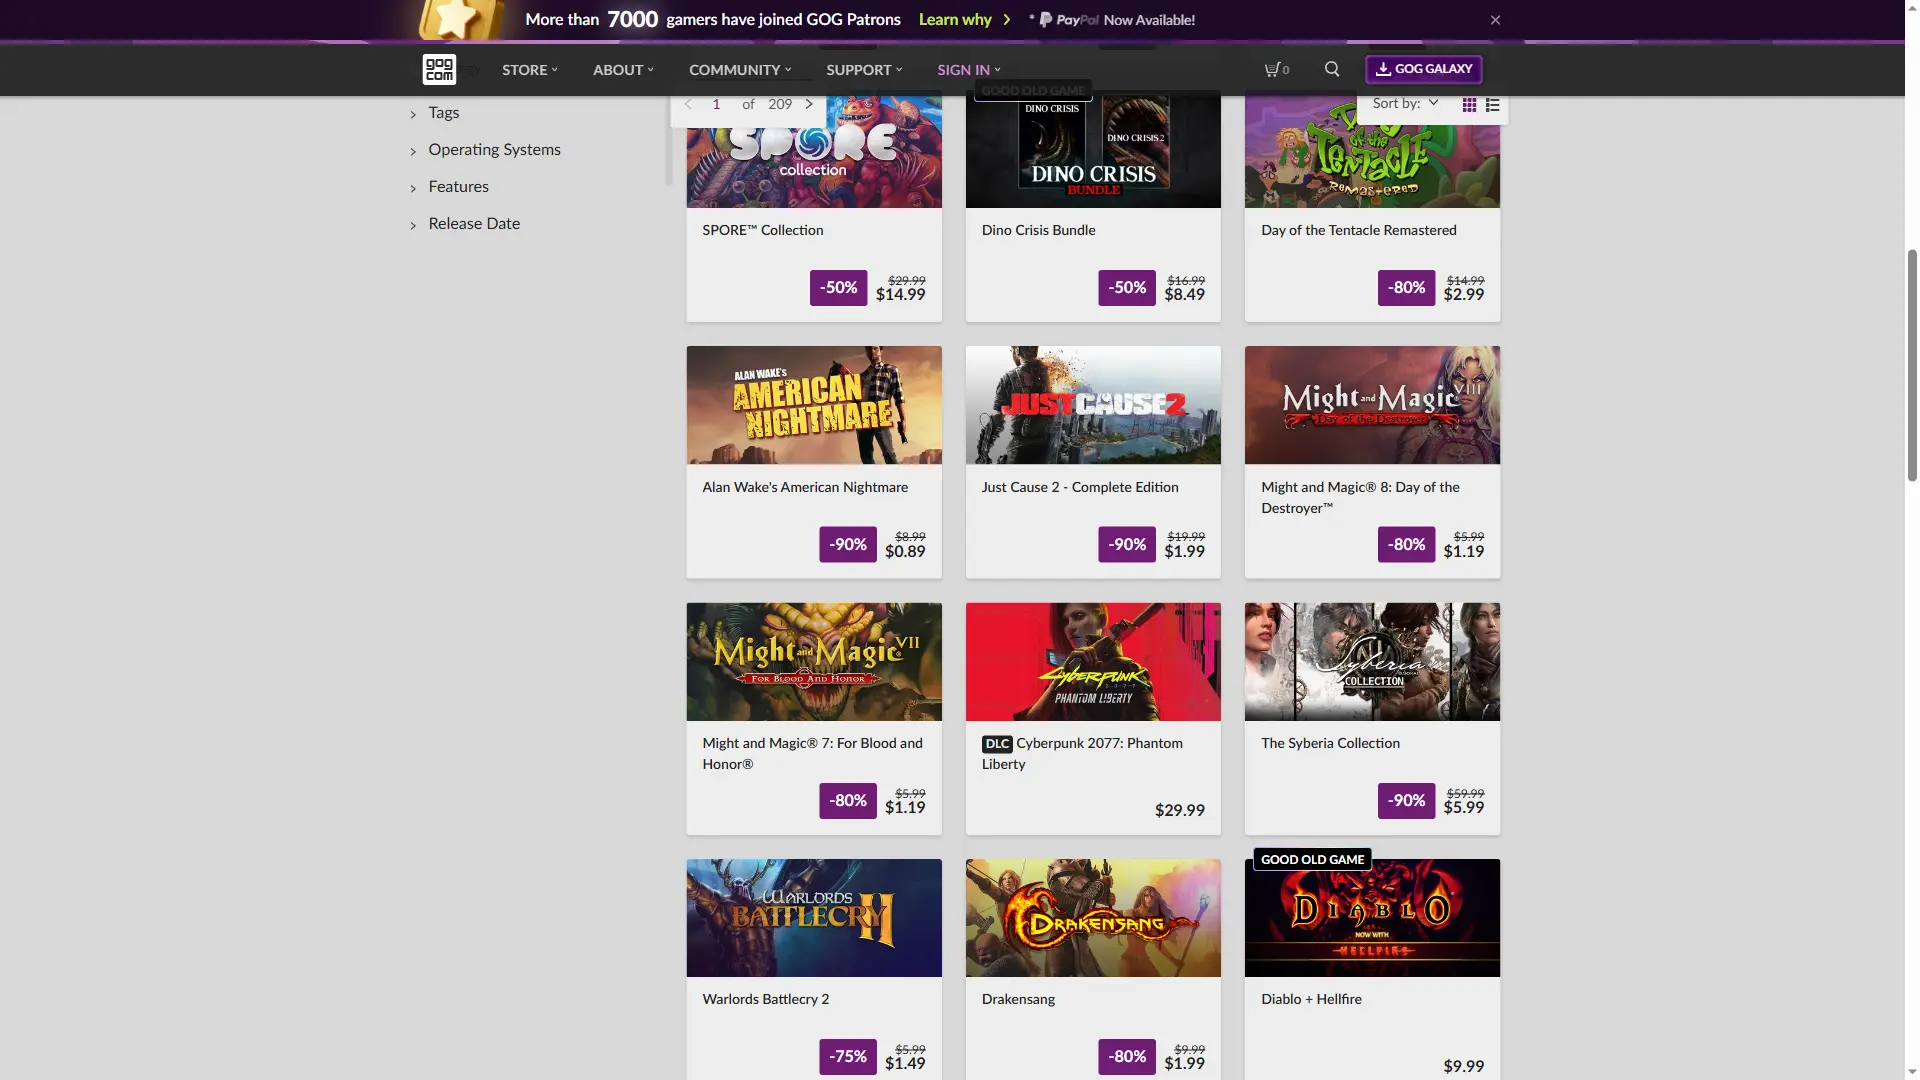Open the Community menu
This screenshot has width=1920, height=1080.
coord(739,70)
